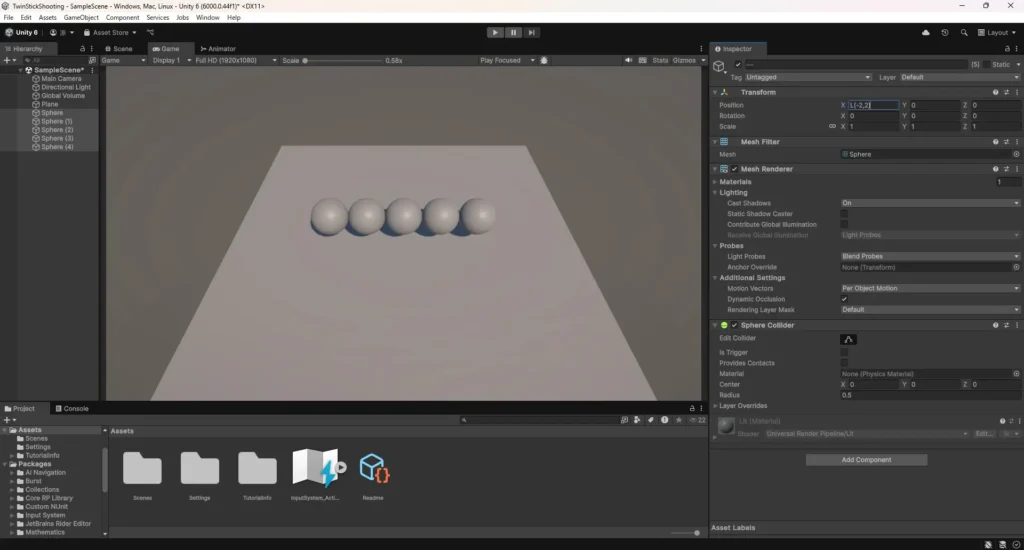This screenshot has height=550, width=1024.
Task: Click the Pause button in toolbar
Action: pos(513,32)
